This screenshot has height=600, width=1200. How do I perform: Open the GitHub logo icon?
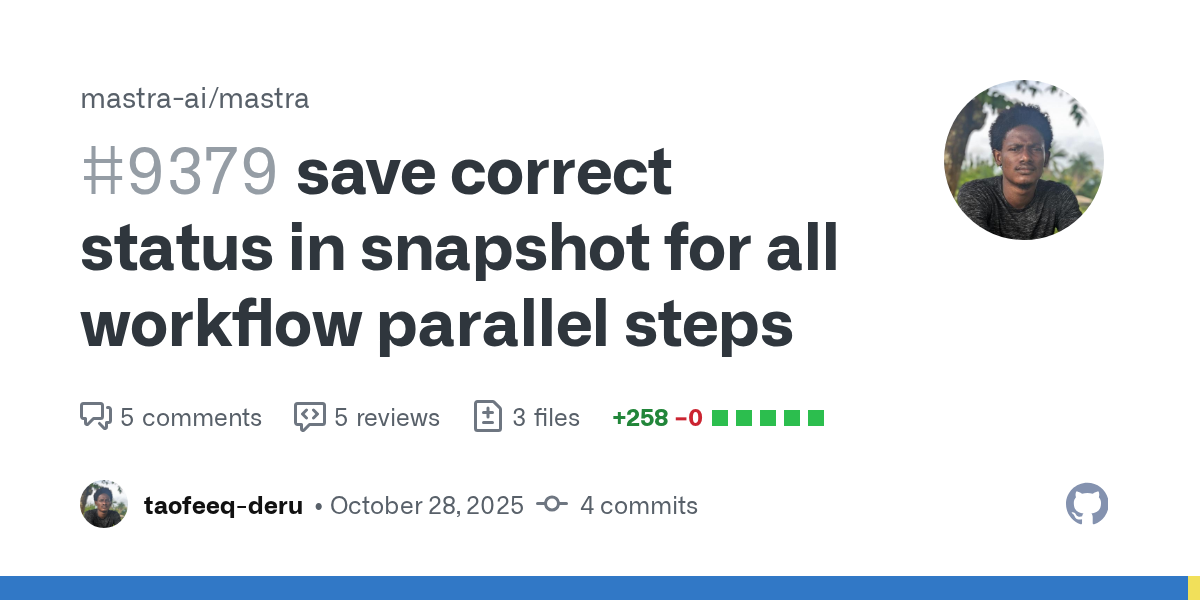(1087, 505)
